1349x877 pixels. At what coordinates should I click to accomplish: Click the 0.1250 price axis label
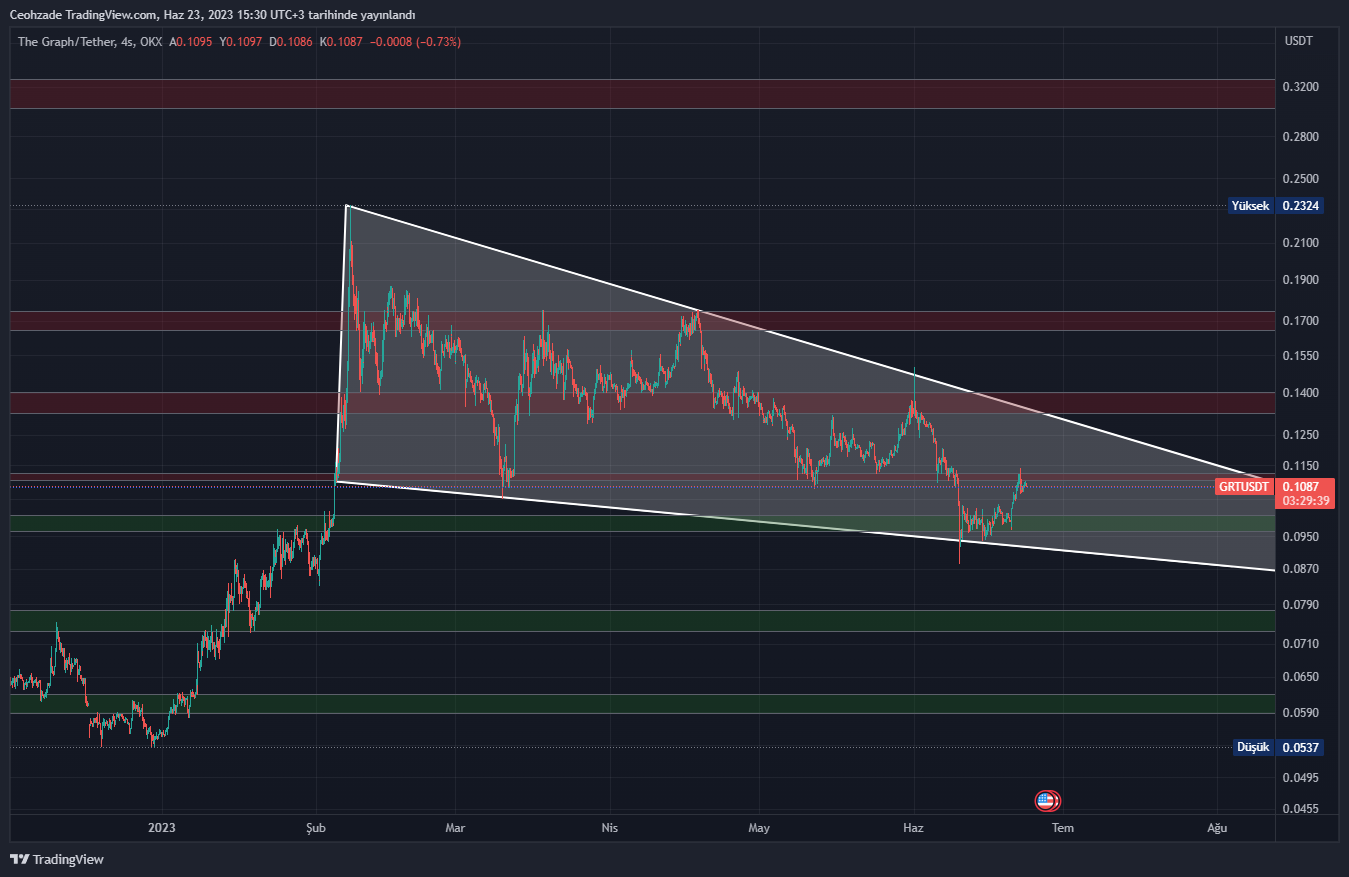pos(1300,435)
